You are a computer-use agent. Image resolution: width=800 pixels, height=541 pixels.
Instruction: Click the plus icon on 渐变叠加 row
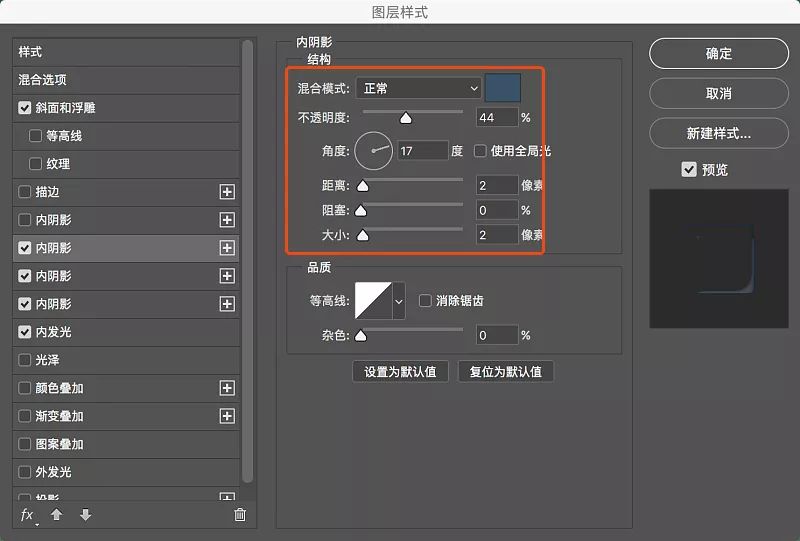click(227, 416)
